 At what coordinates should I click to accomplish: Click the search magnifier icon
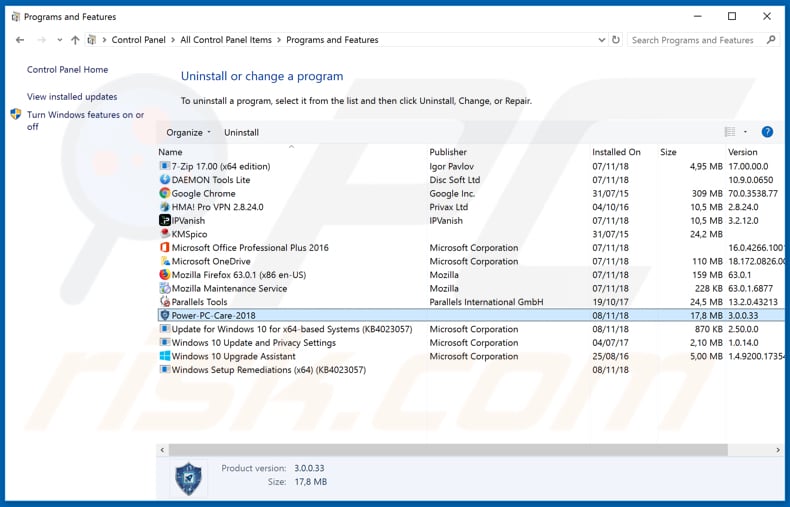coord(770,39)
